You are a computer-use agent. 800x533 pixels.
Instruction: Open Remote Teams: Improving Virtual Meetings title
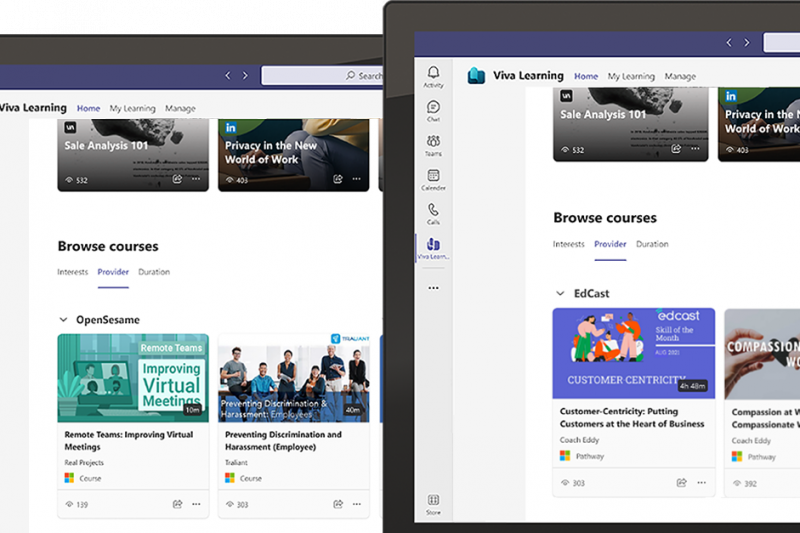coord(129,441)
